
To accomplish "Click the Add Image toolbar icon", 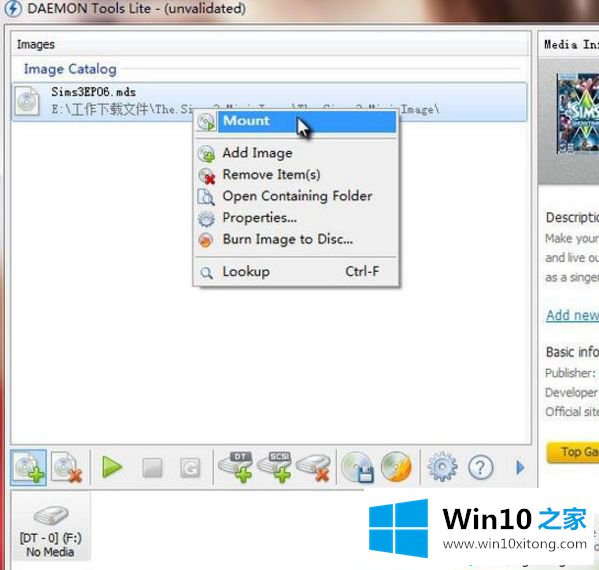I will [x=28, y=467].
